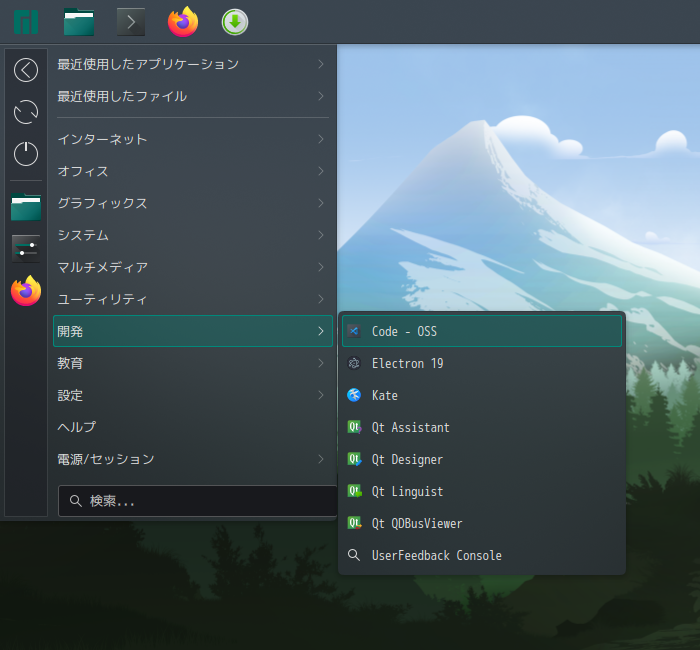Screen dimensions: 700x650
Task: Open the 設定 menu category
Action: pyautogui.click(x=193, y=395)
